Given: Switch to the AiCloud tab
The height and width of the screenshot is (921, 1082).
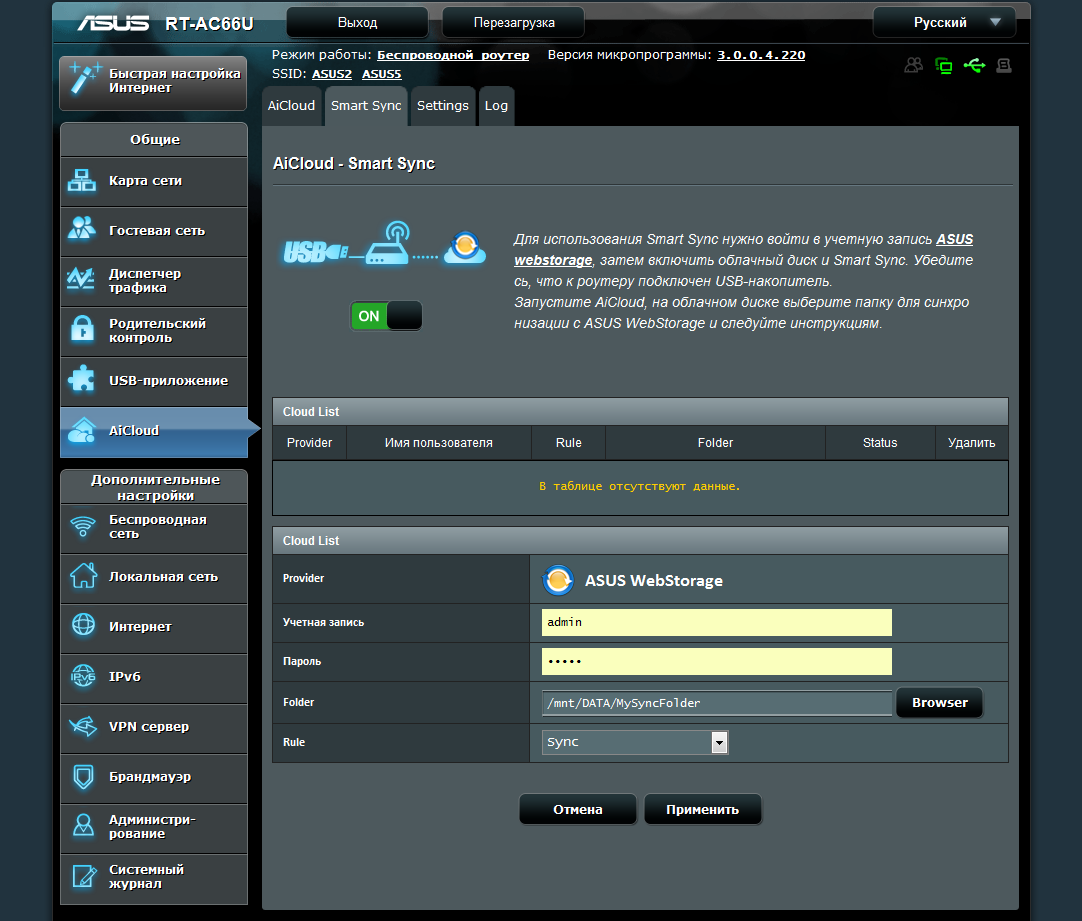Looking at the screenshot, I should point(291,106).
